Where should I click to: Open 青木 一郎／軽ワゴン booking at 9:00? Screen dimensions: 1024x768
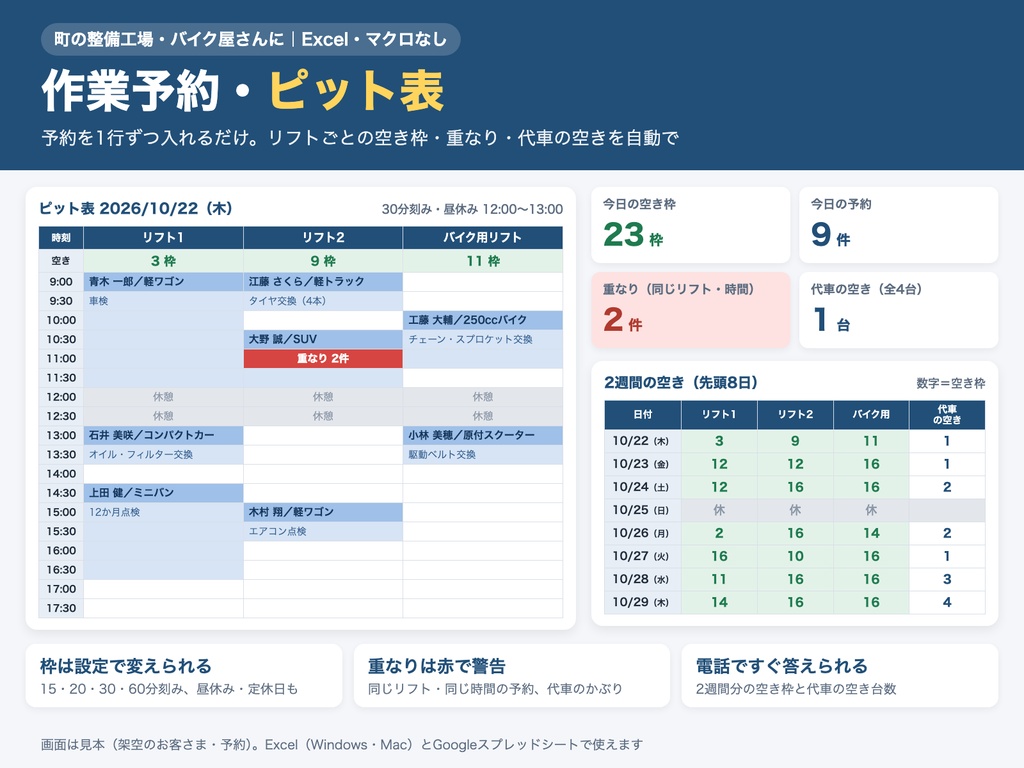(163, 281)
